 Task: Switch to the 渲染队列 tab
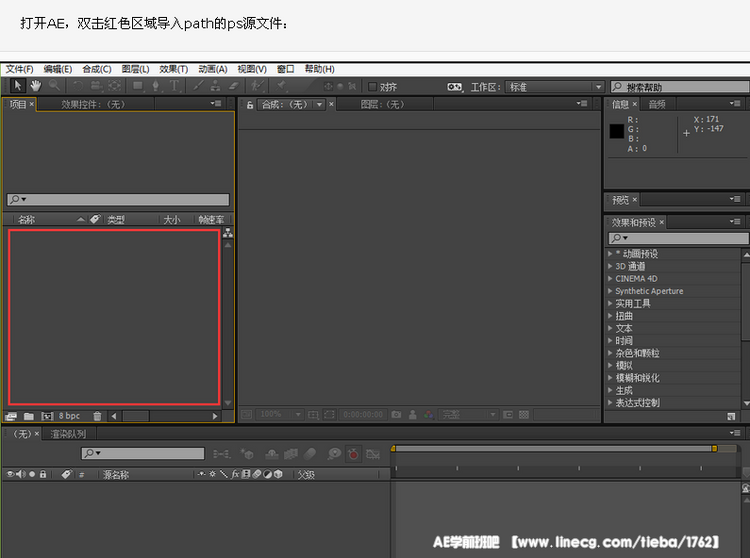click(x=68, y=434)
